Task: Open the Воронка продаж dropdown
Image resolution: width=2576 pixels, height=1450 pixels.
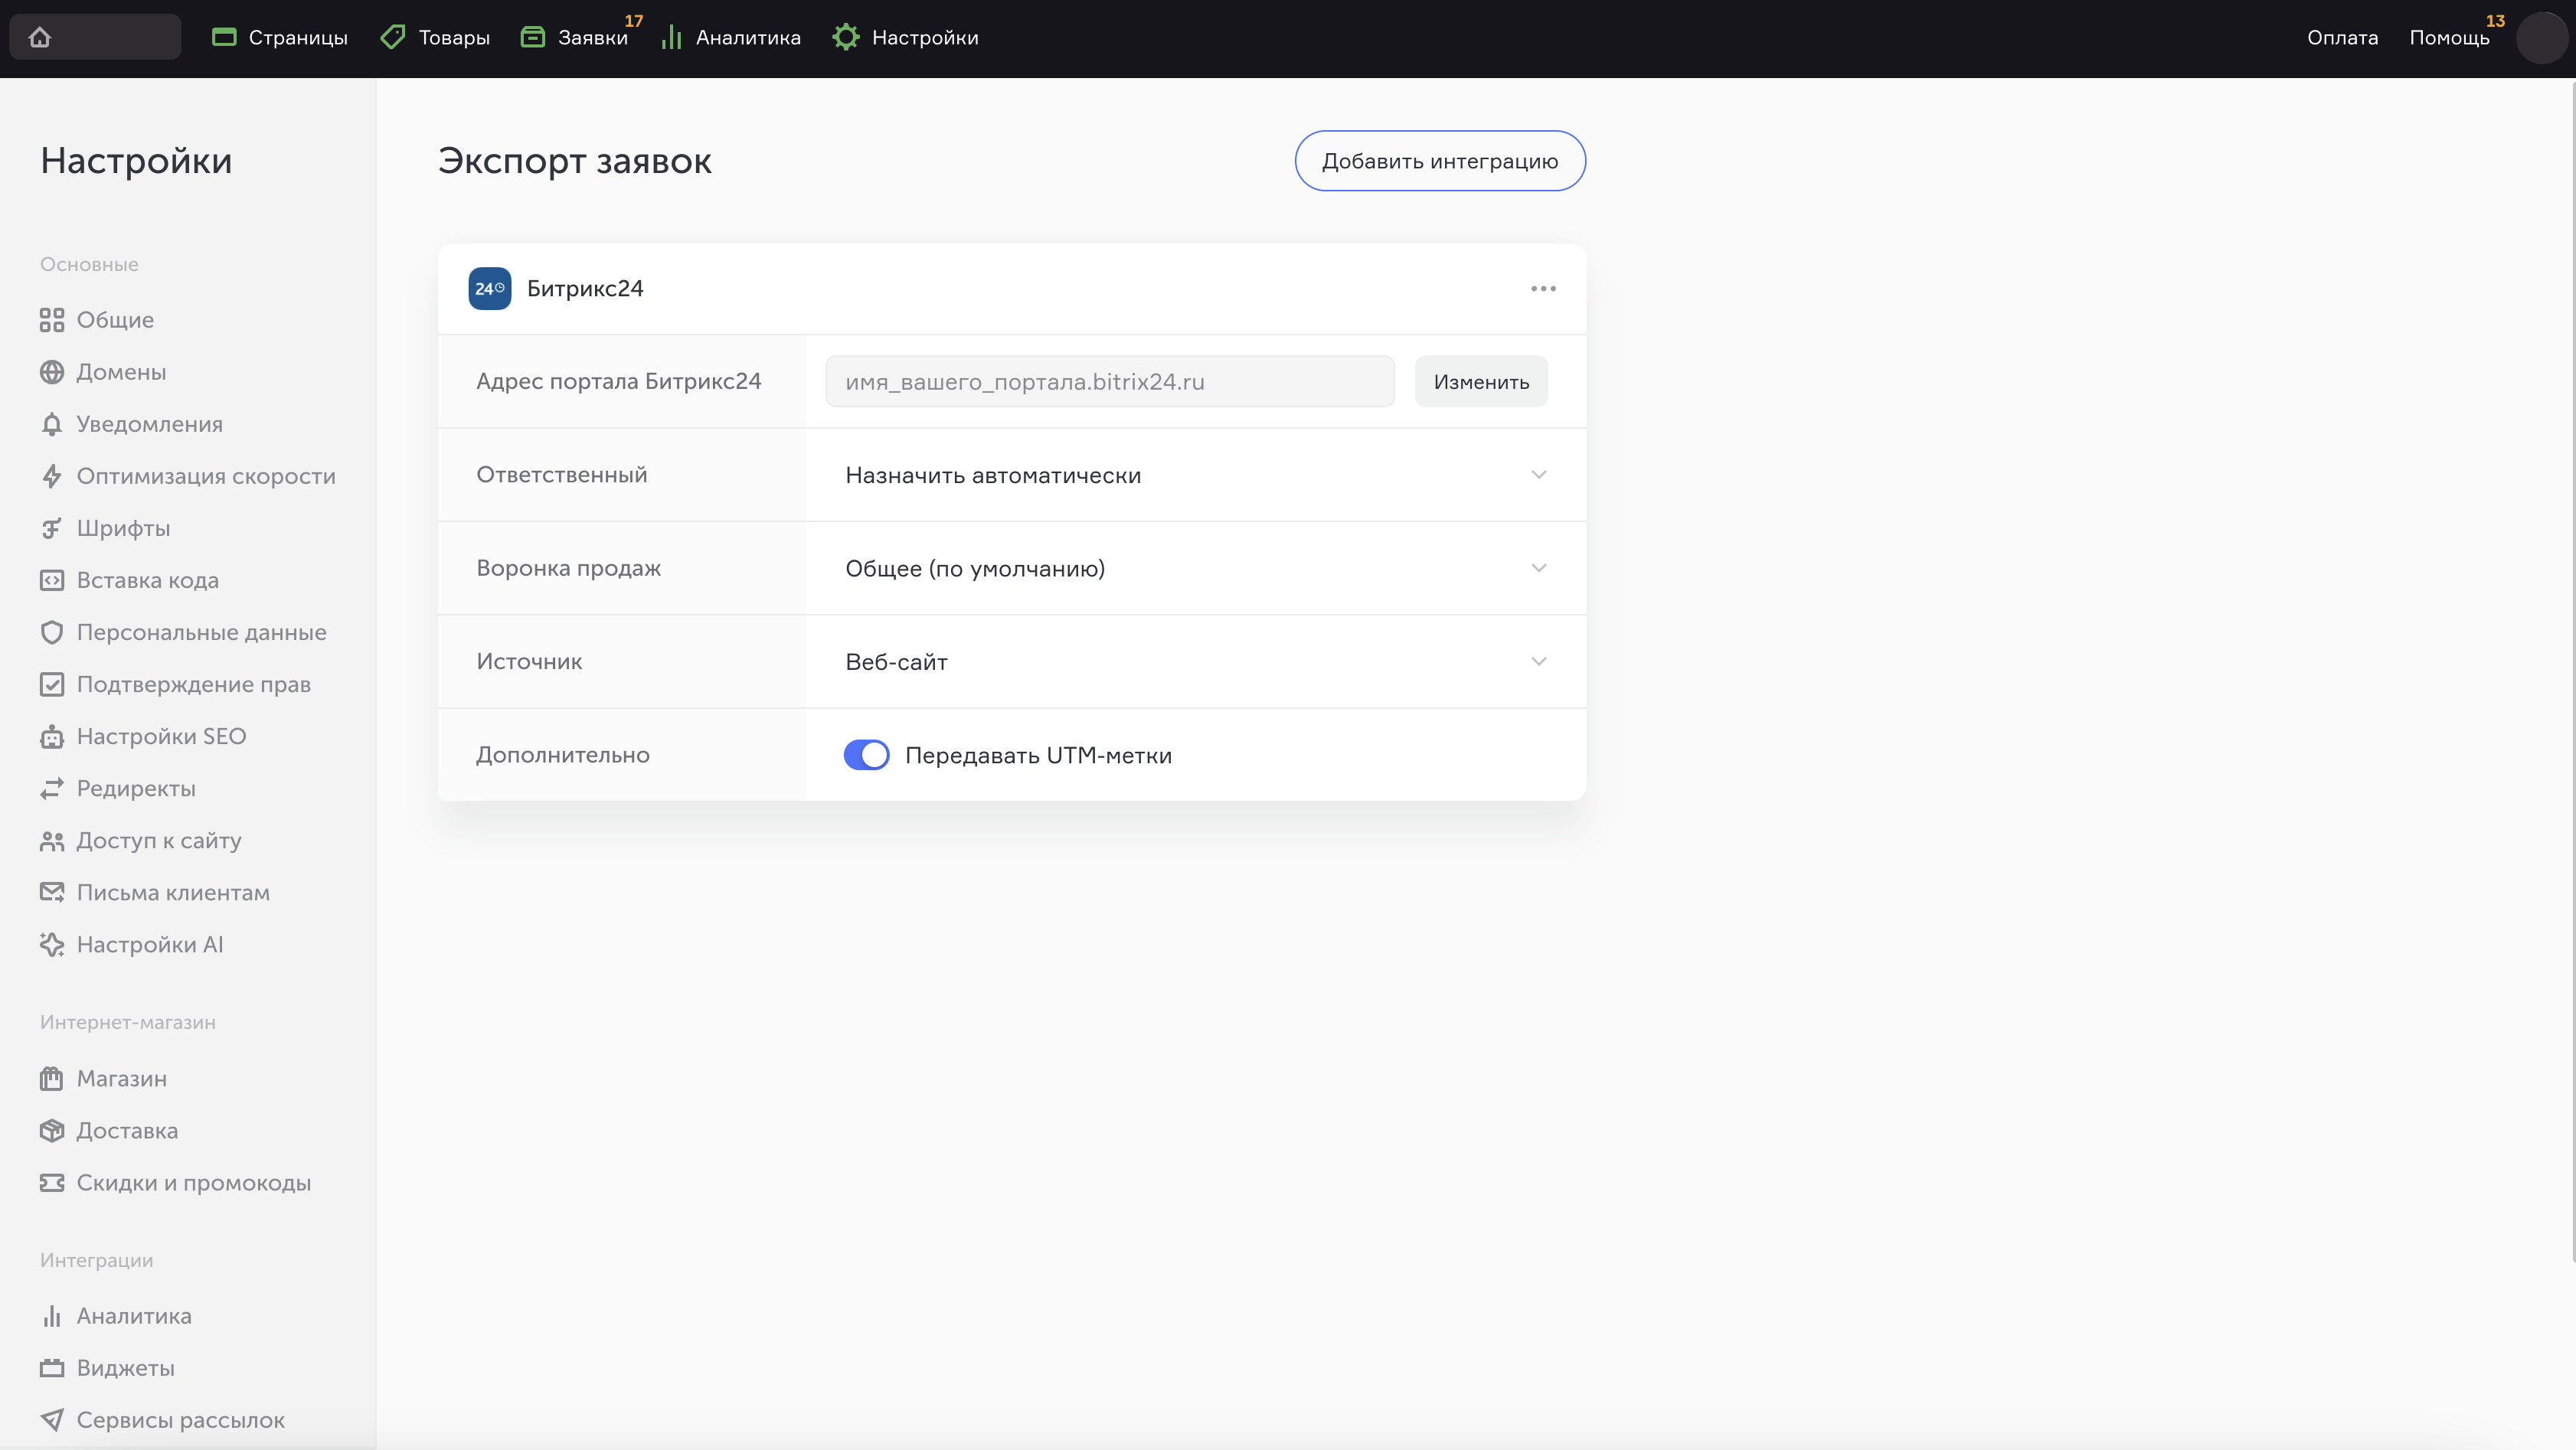Action: point(1194,568)
